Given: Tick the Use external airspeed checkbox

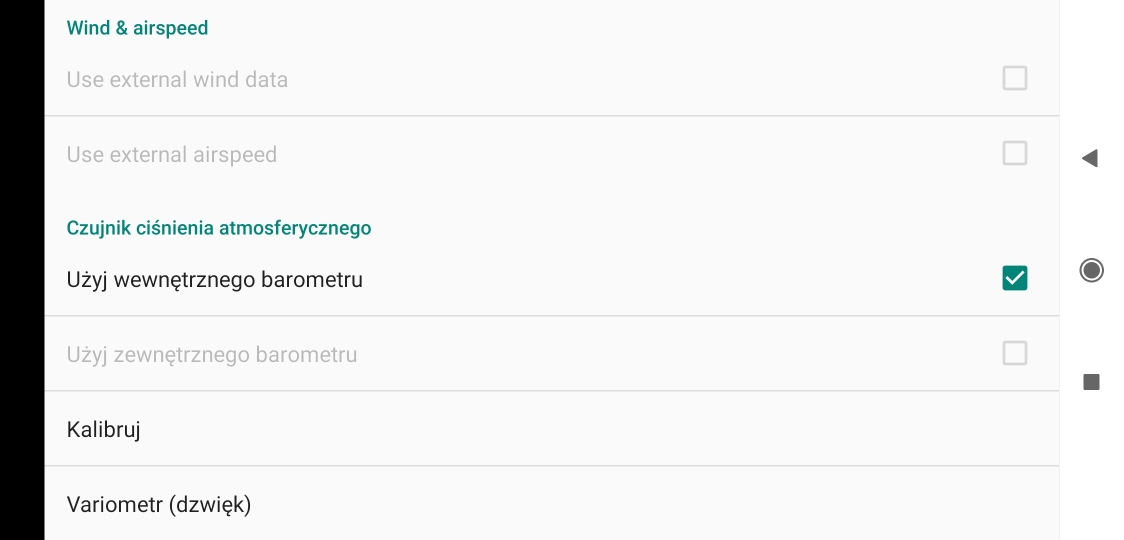Looking at the screenshot, I should (1014, 153).
